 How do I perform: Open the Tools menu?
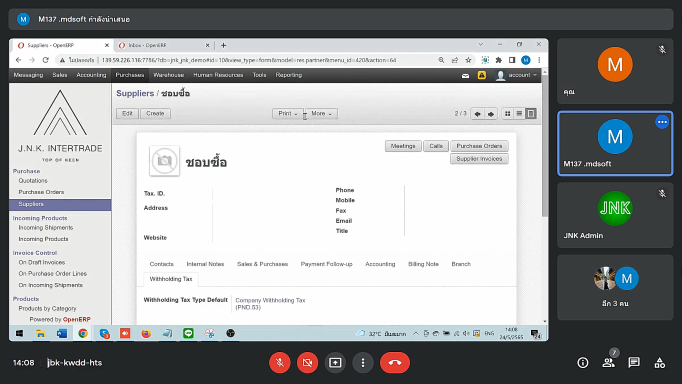click(259, 75)
